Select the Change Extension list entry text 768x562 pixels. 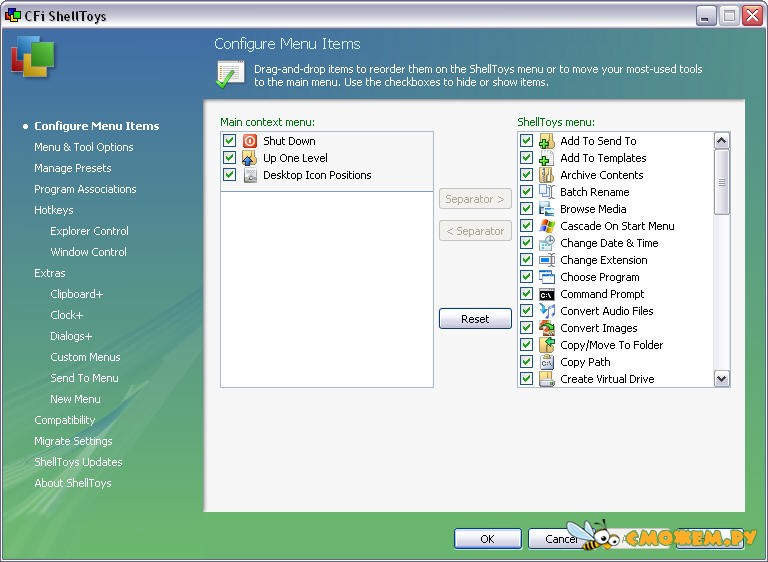click(x=604, y=260)
